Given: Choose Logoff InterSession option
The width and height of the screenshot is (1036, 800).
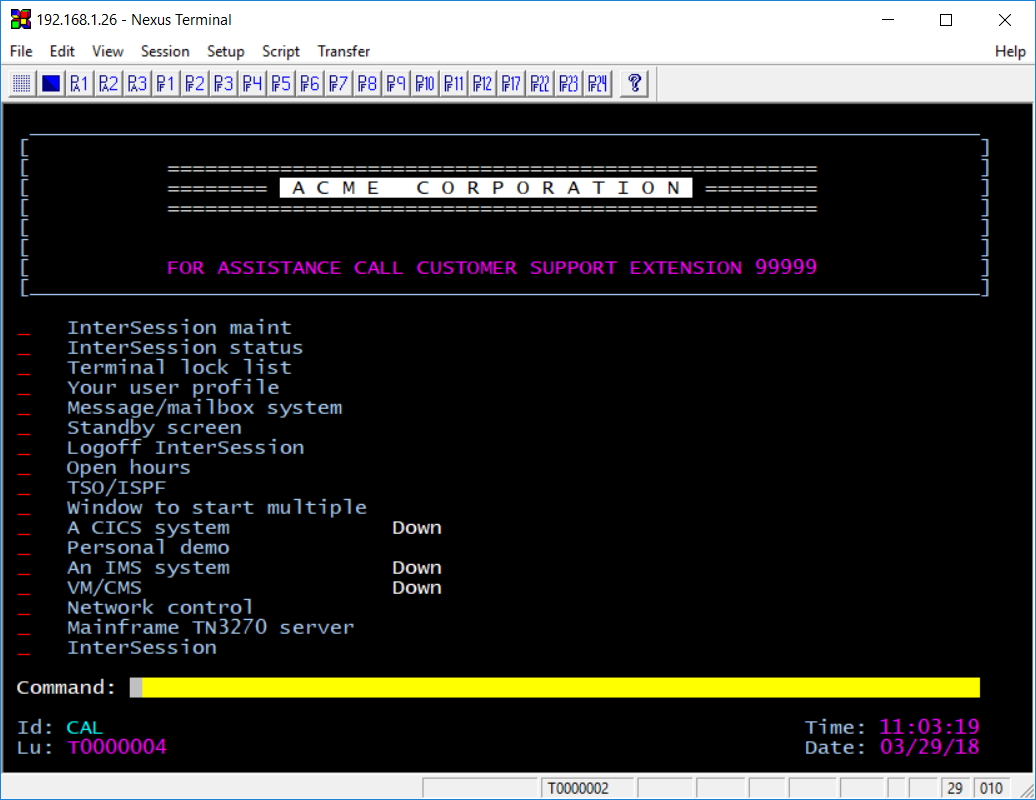Looking at the screenshot, I should click(185, 448).
